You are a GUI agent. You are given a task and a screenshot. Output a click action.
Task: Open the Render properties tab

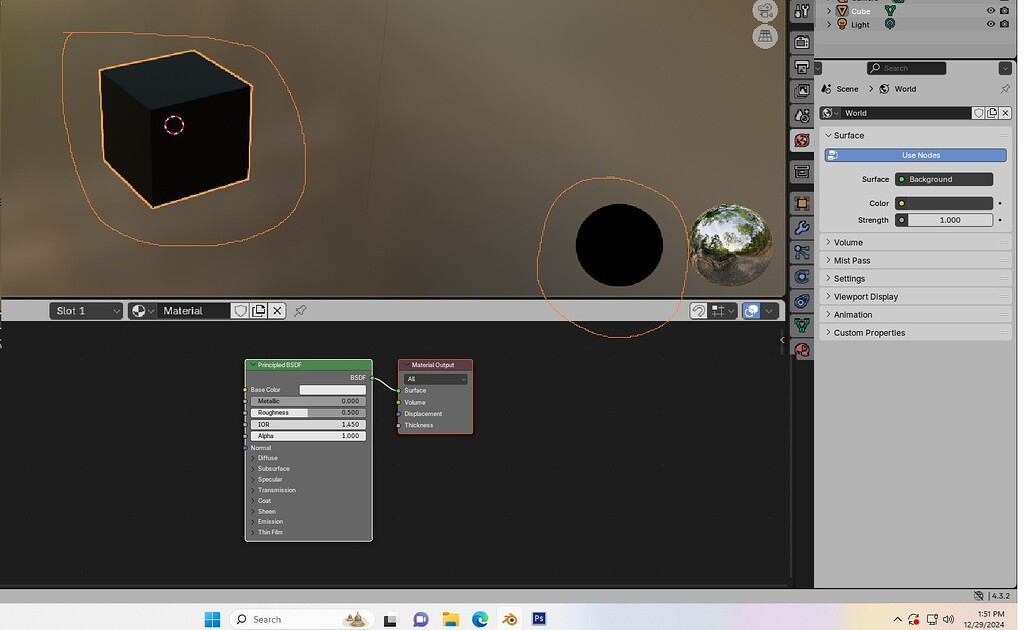click(802, 42)
